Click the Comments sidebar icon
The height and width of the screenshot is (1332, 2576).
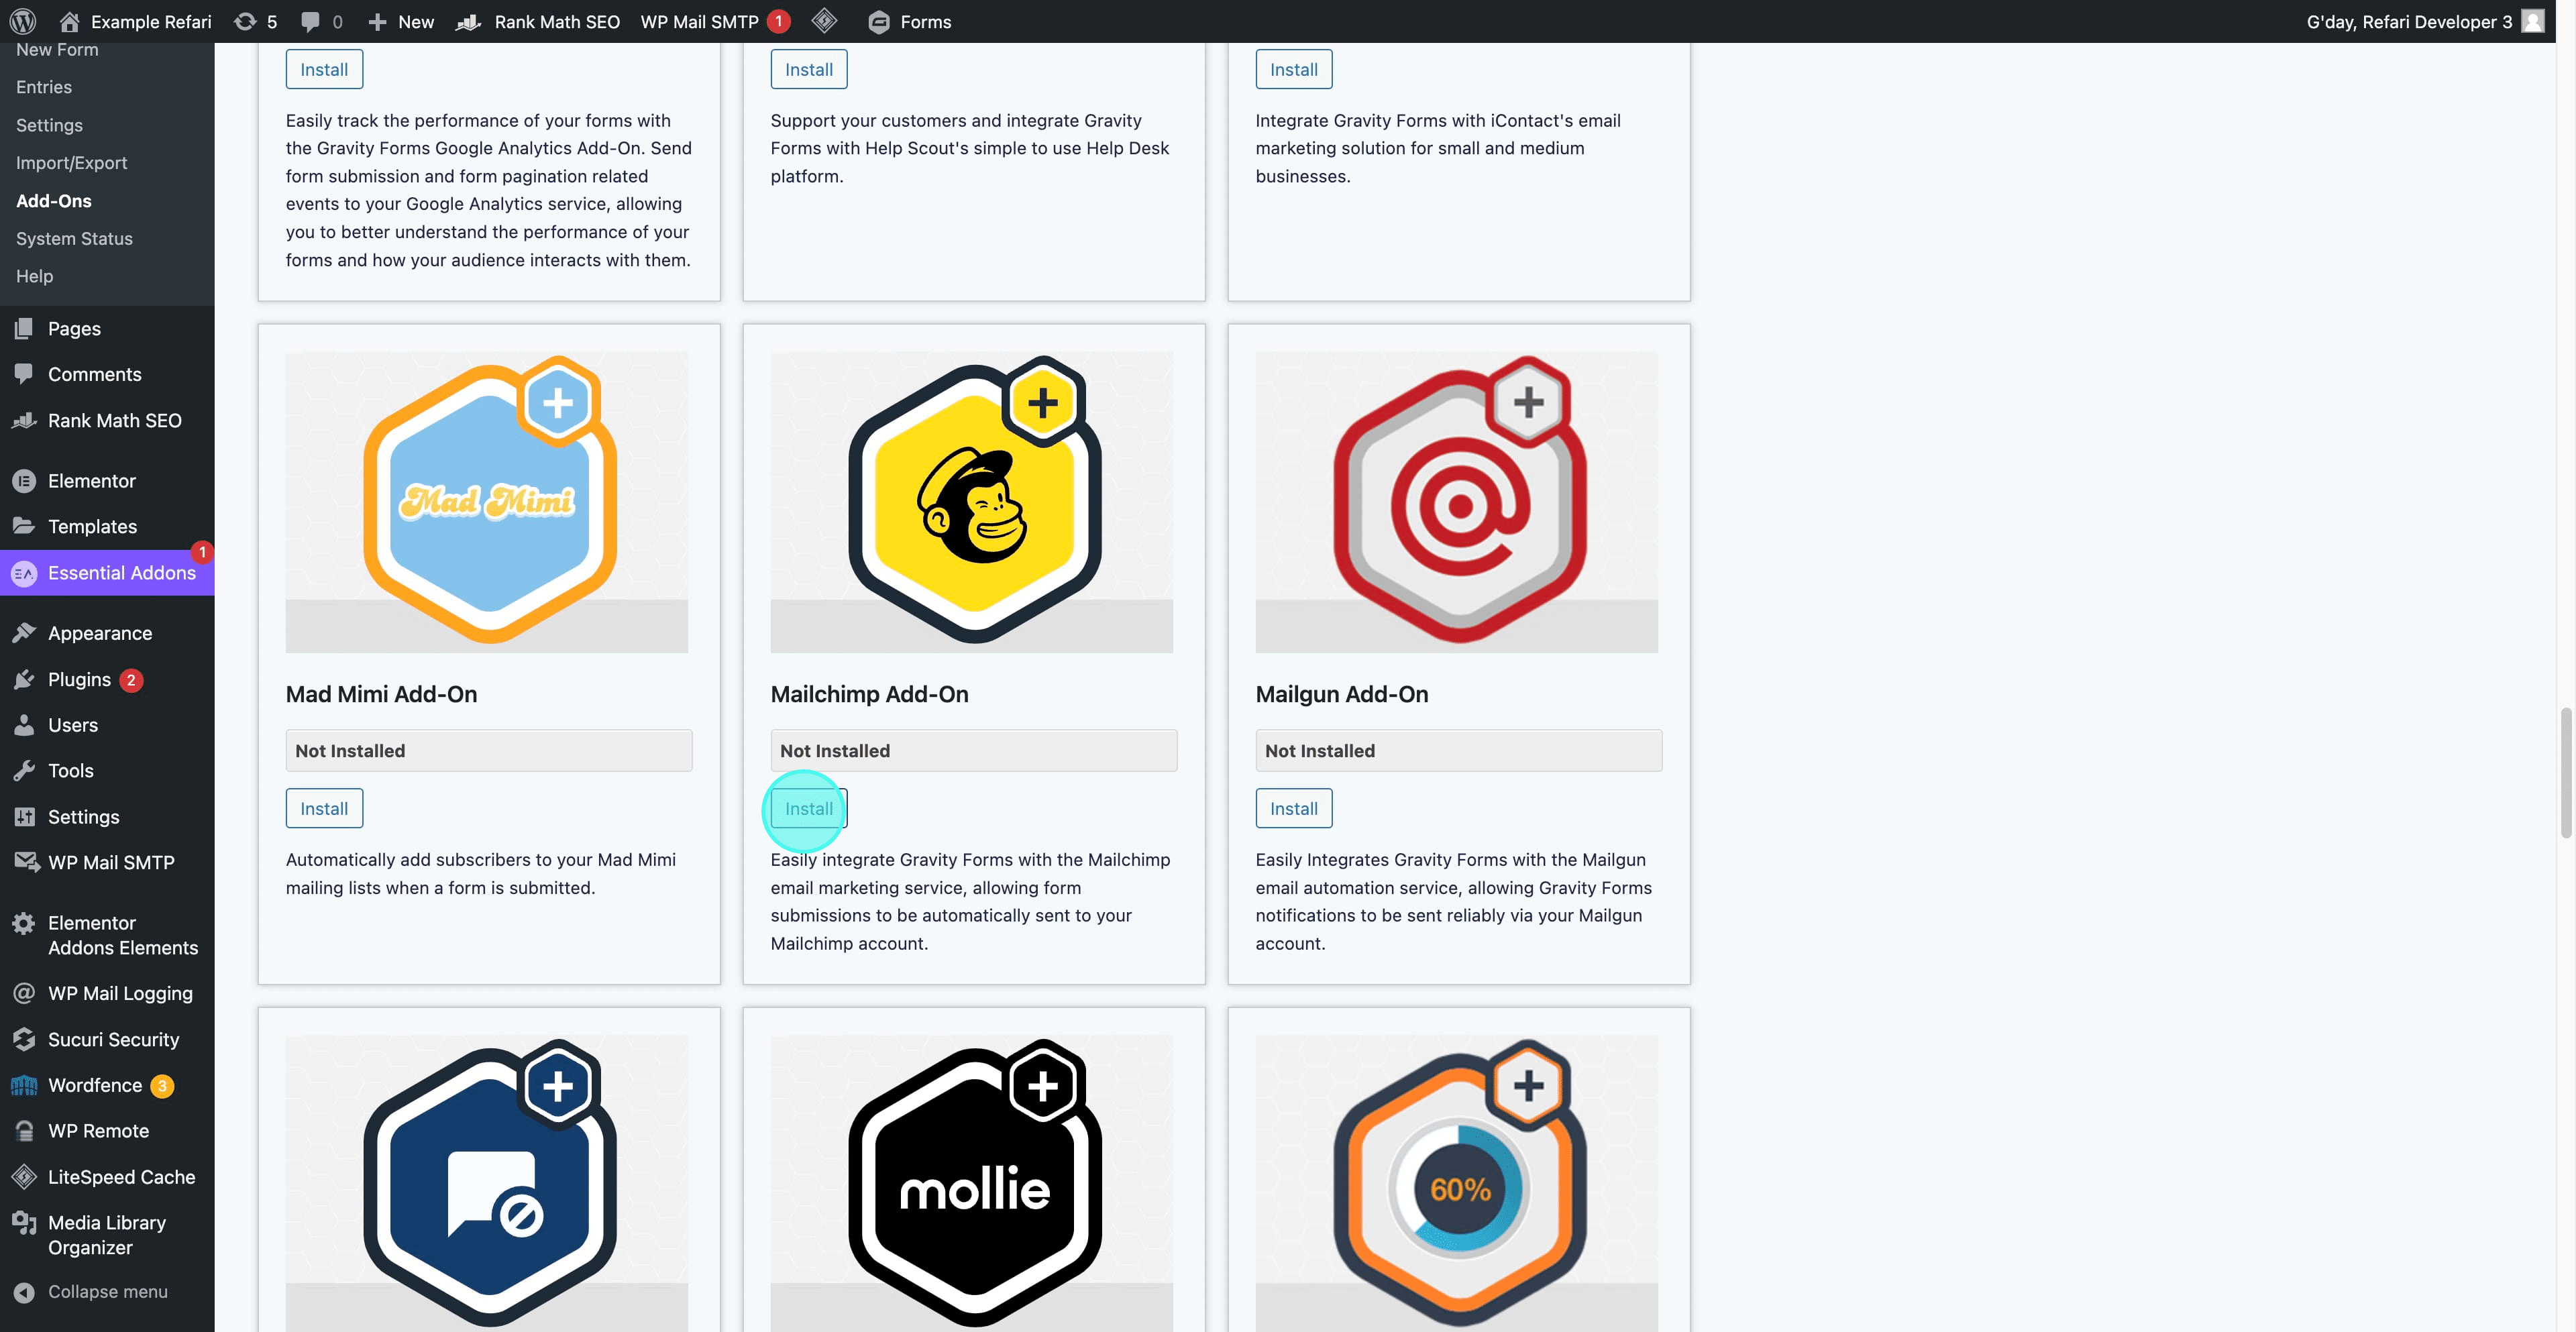[24, 374]
